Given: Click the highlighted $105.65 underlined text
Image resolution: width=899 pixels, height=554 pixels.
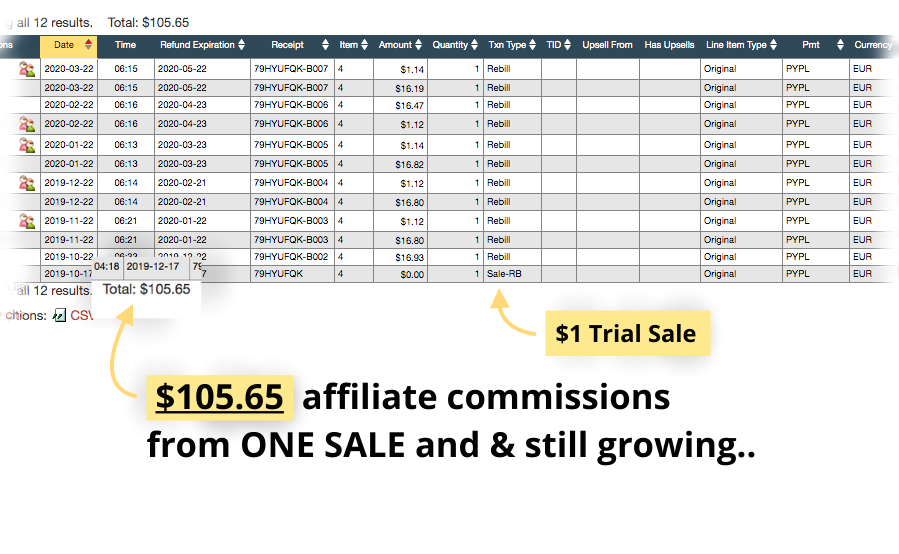Looking at the screenshot, I should [220, 396].
